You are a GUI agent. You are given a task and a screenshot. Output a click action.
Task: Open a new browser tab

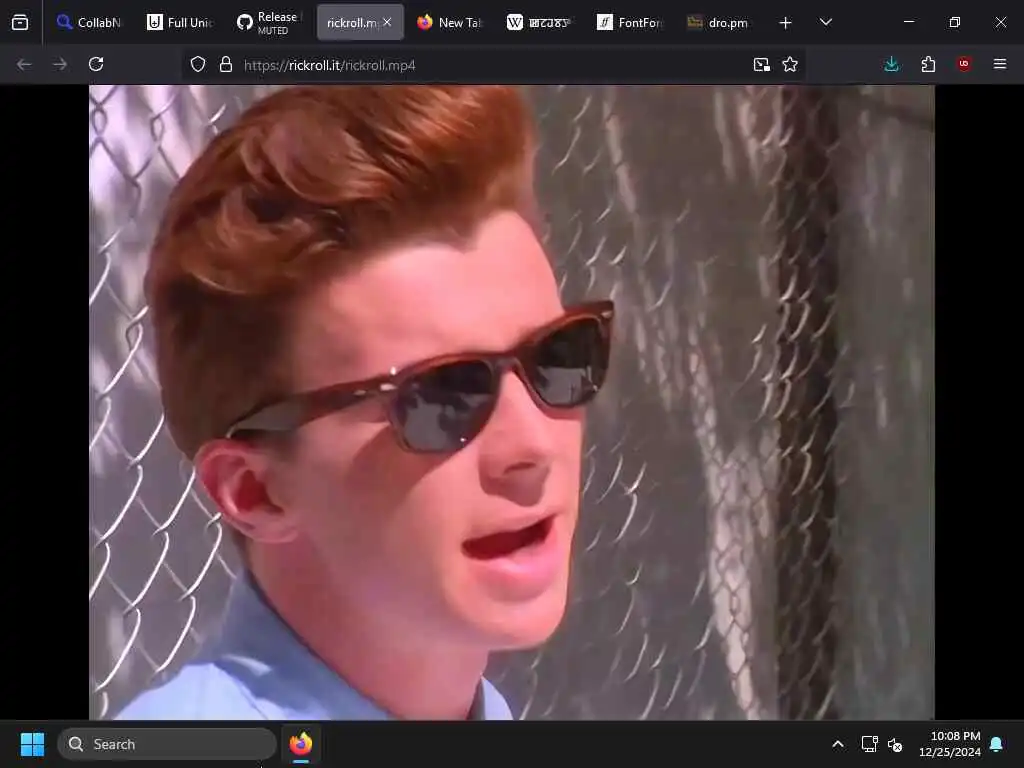tap(786, 23)
